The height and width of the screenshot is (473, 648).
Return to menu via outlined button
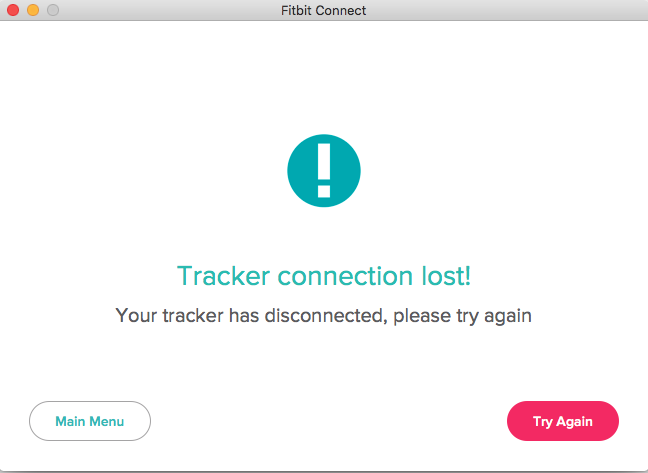[x=90, y=421]
